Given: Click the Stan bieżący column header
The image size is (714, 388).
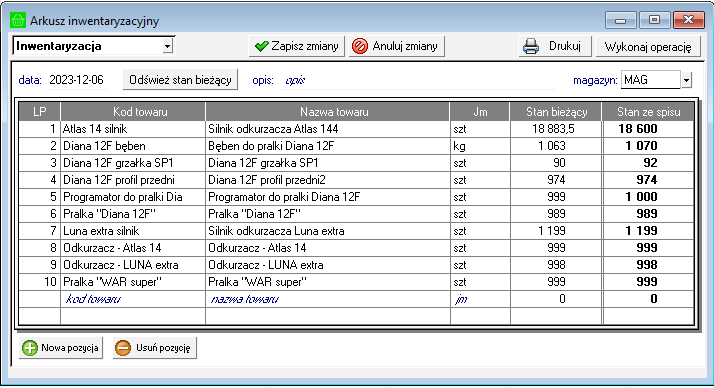Looking at the screenshot, I should [x=556, y=112].
